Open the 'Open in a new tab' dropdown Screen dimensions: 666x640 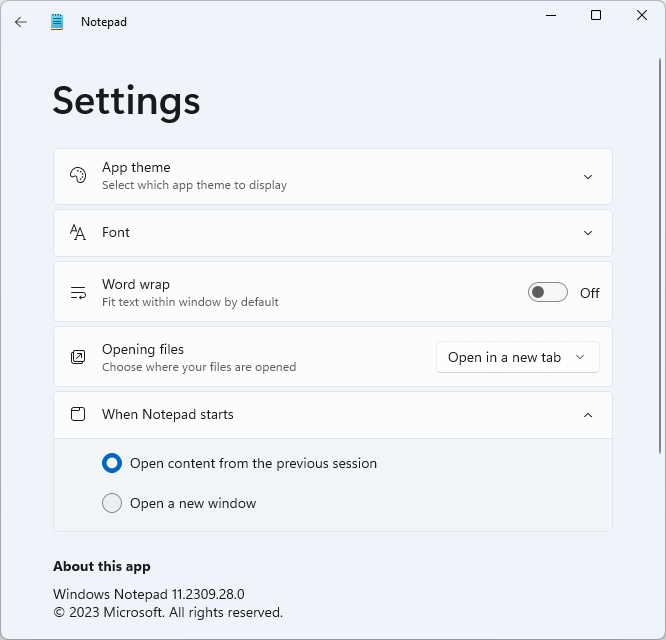click(x=518, y=357)
